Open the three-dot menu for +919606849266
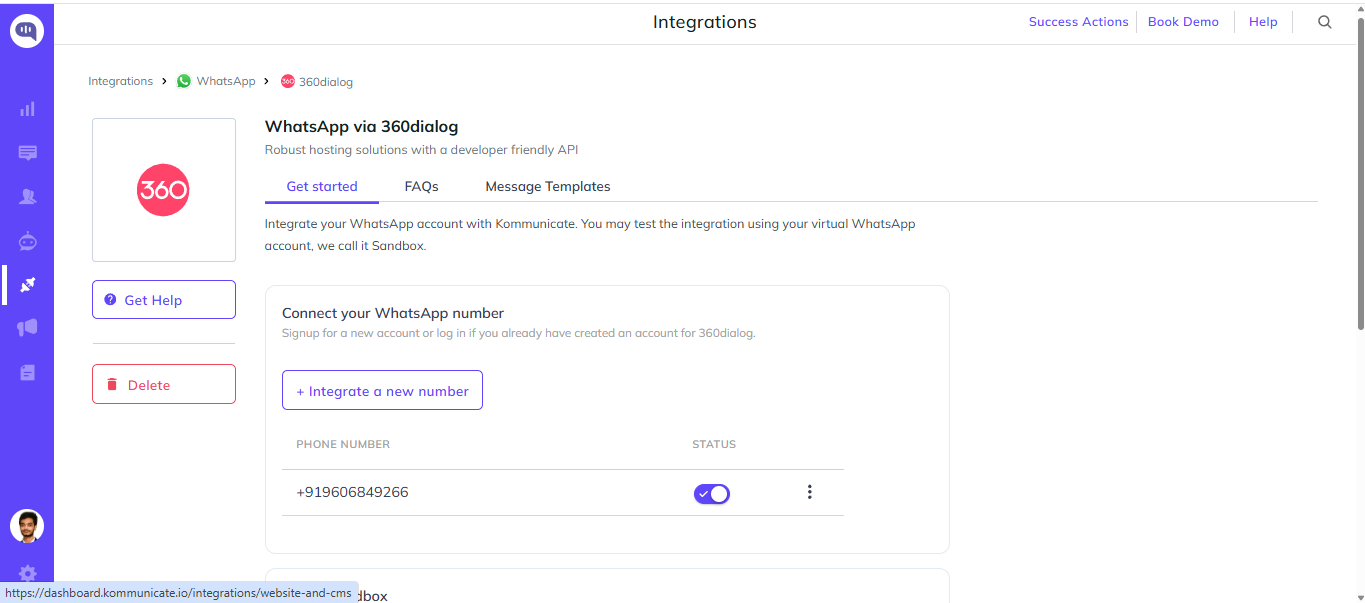Screen dimensions: 1365x603 (x=810, y=492)
